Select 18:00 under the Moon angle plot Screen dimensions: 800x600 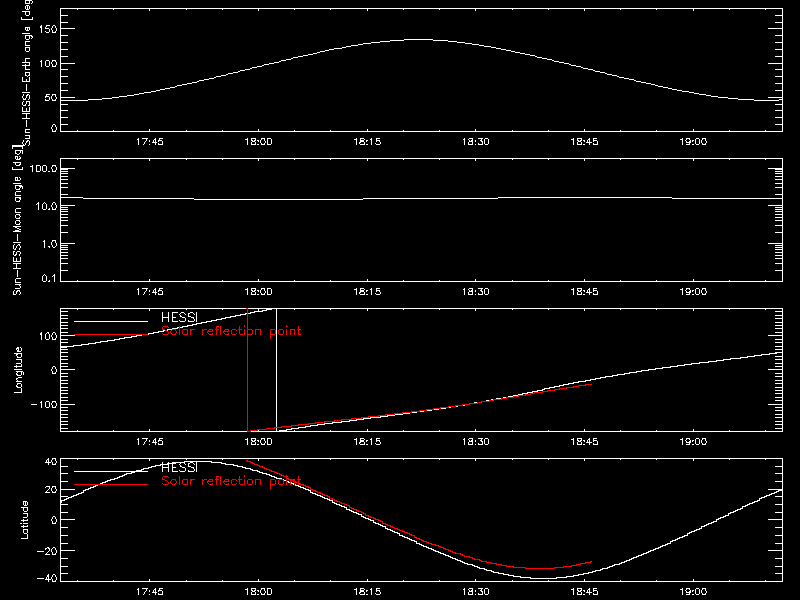(x=258, y=292)
